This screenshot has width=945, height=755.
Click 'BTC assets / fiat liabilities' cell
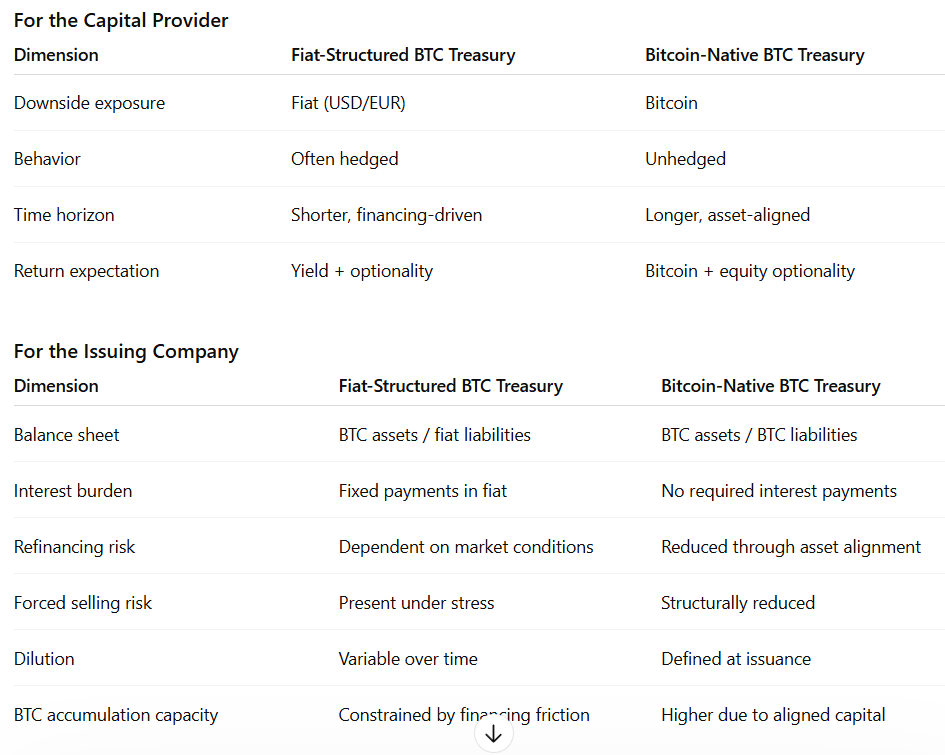(x=435, y=435)
